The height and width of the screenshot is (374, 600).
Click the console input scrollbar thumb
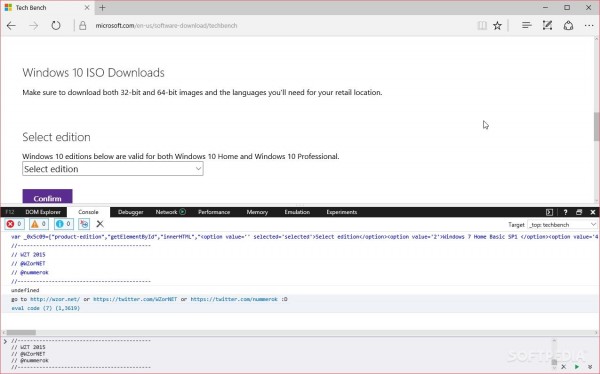554,362
